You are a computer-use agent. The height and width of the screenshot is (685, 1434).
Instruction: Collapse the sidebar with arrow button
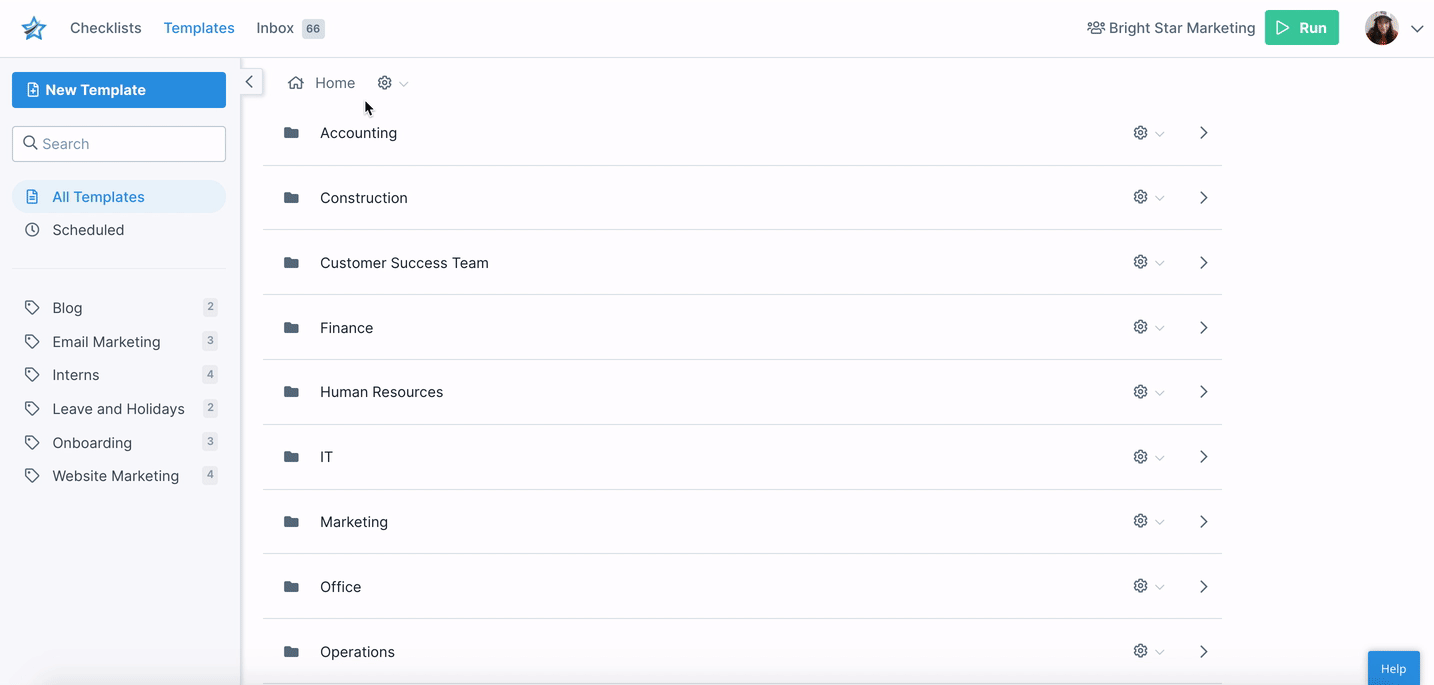(x=249, y=82)
